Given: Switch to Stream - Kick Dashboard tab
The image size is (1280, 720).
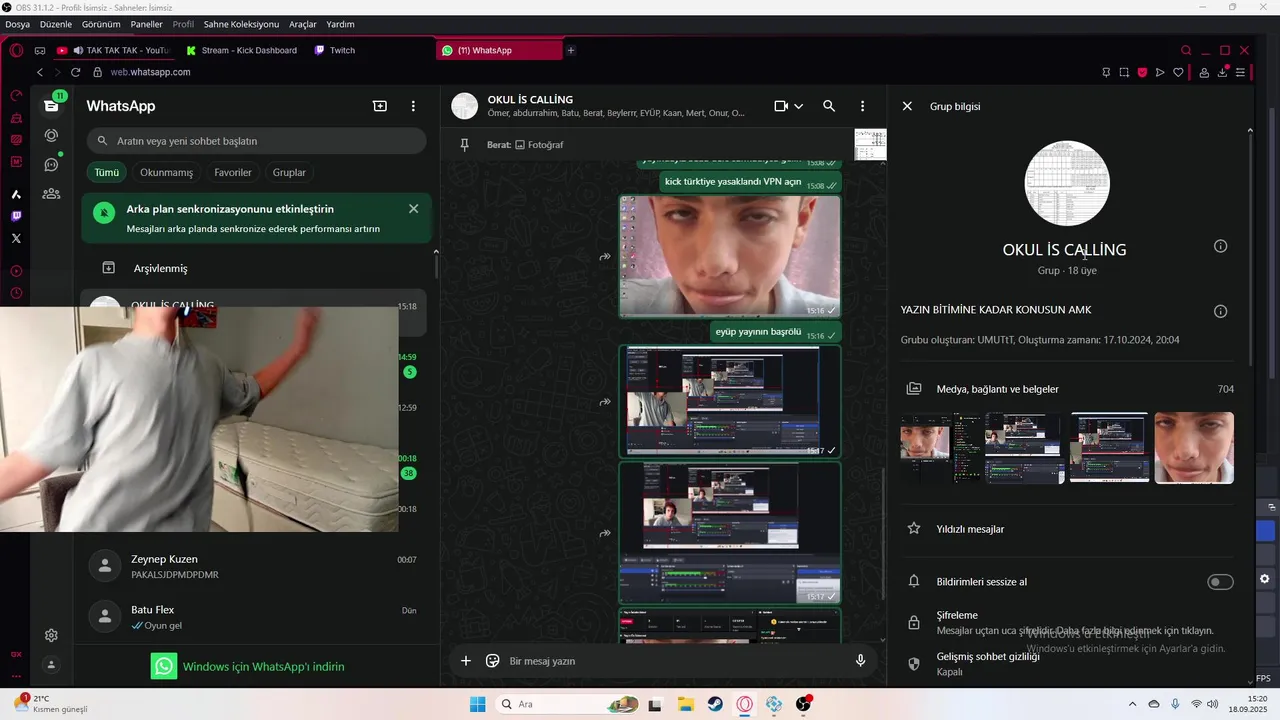Looking at the screenshot, I should [x=242, y=50].
